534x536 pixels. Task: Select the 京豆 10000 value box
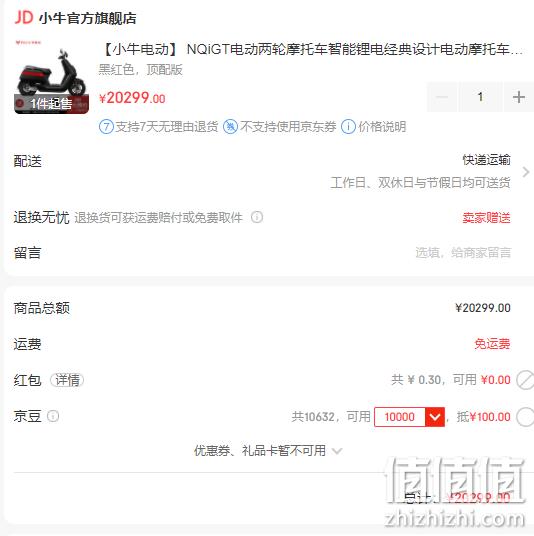(x=400, y=417)
